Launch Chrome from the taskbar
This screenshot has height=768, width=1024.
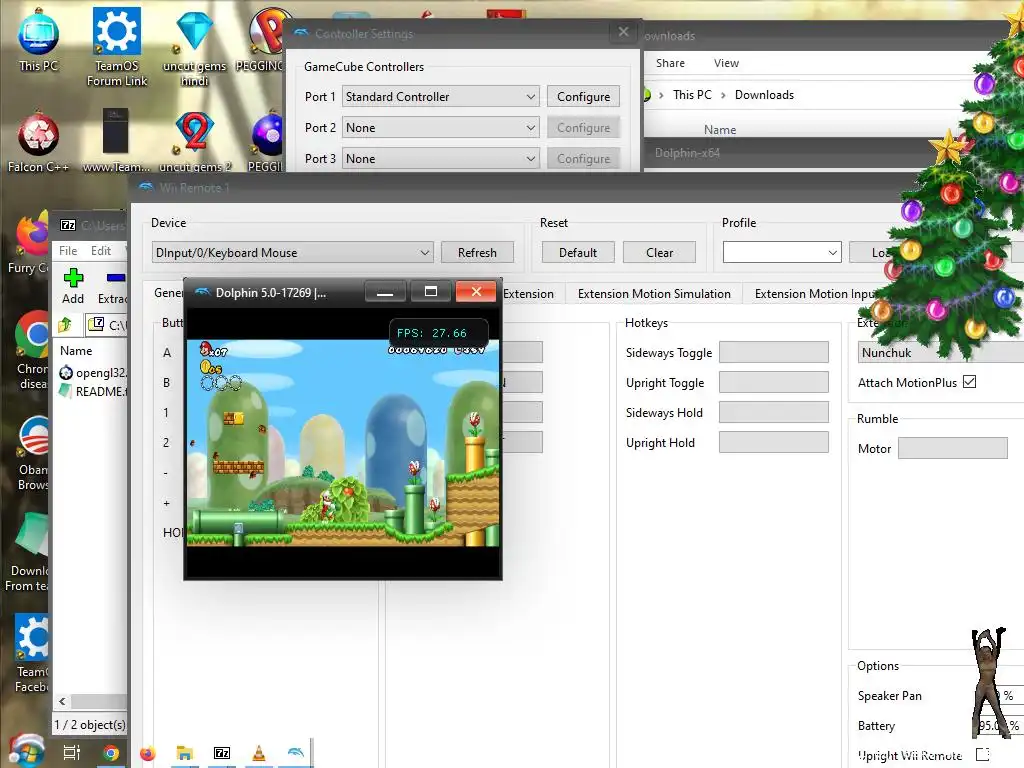110,753
